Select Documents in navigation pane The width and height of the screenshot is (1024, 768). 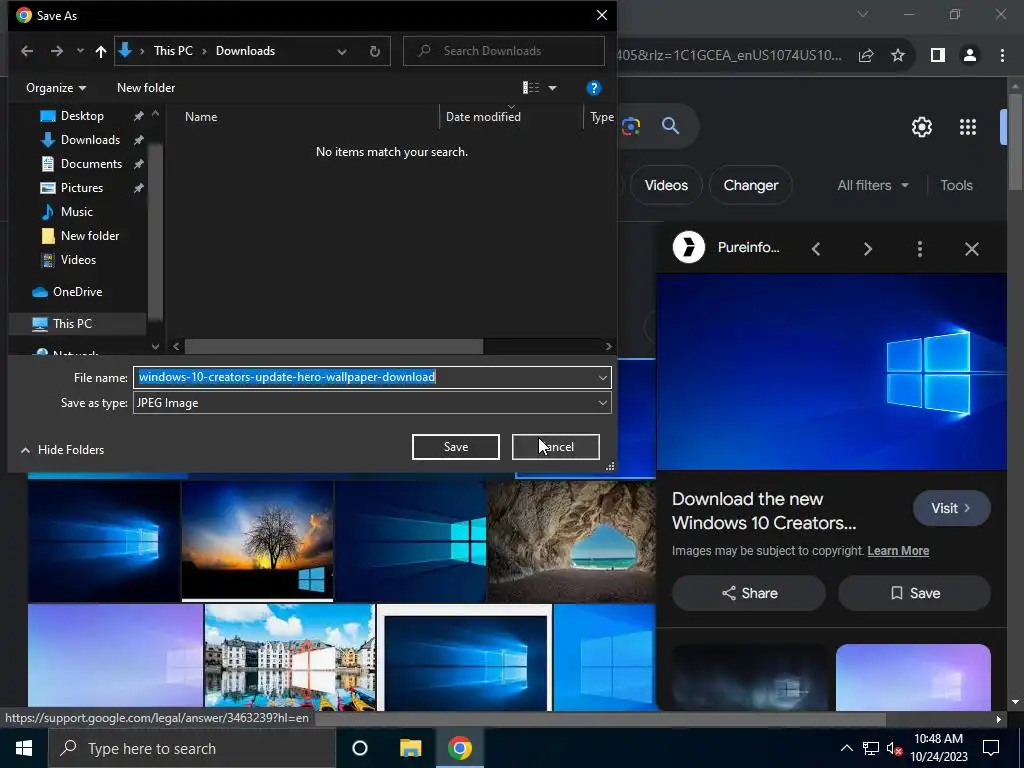(x=91, y=164)
